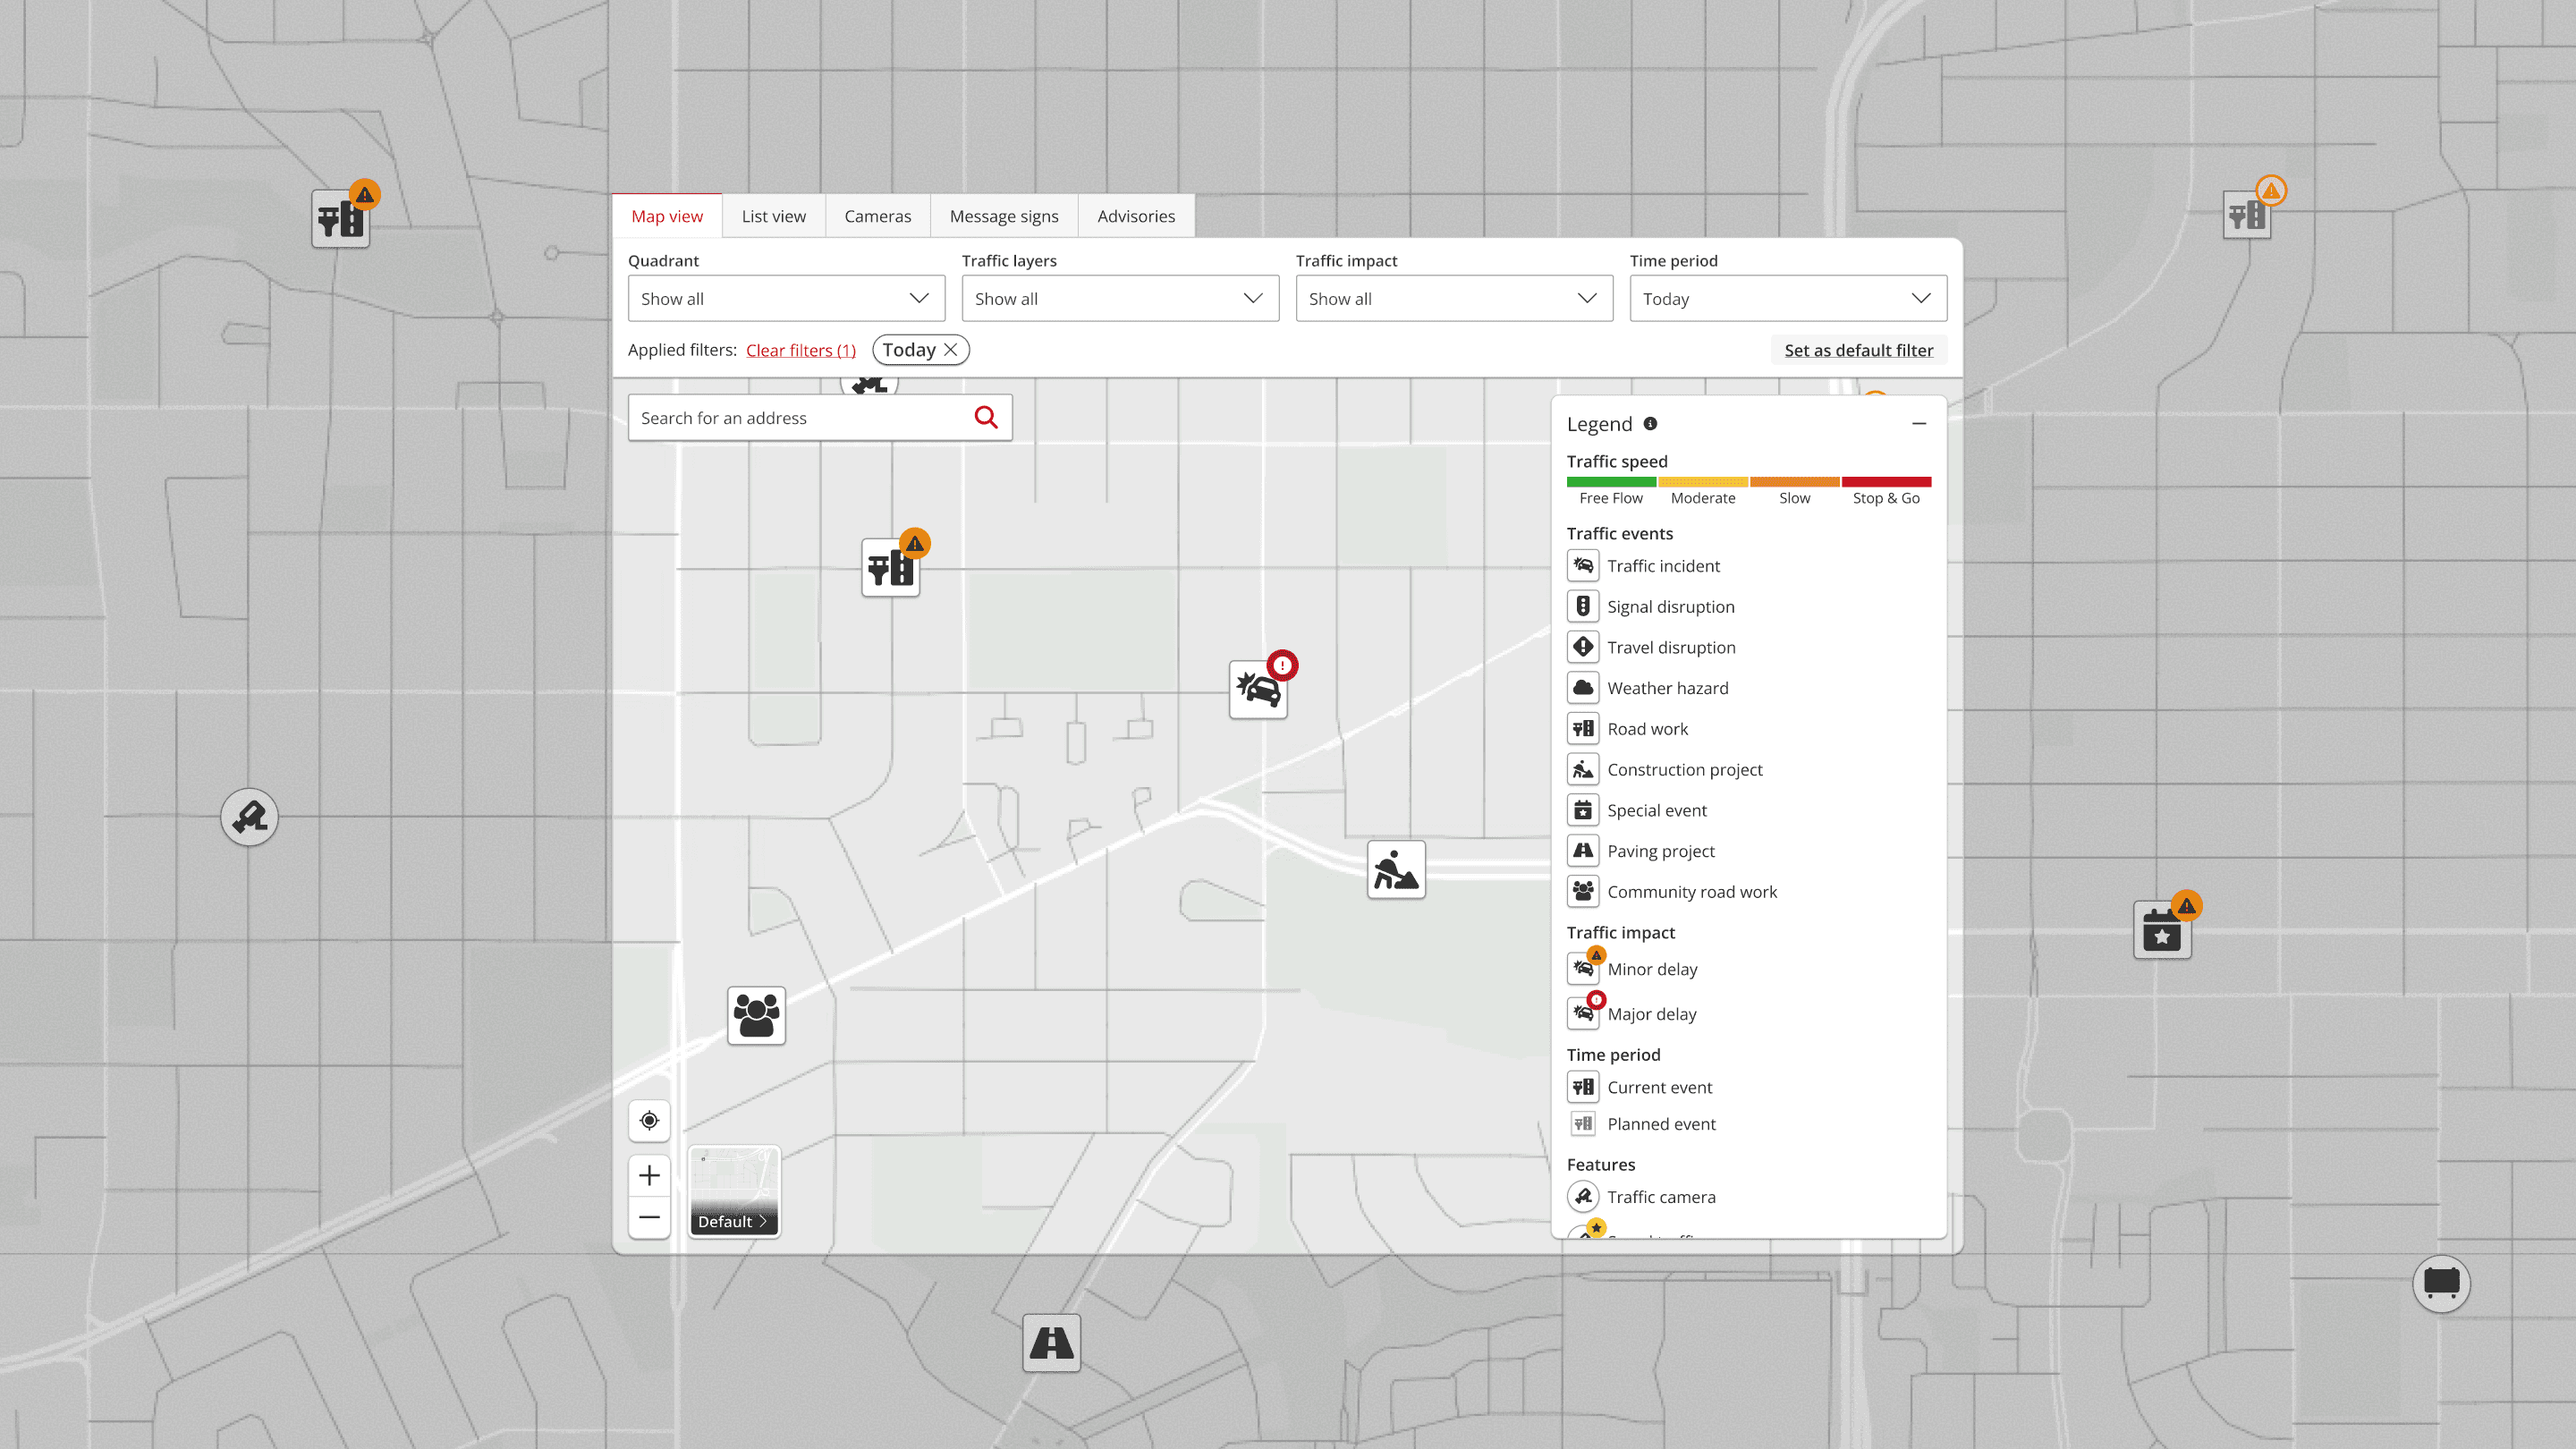The image size is (2576, 1449).
Task: Expand the Time period dropdown
Action: coord(1787,298)
